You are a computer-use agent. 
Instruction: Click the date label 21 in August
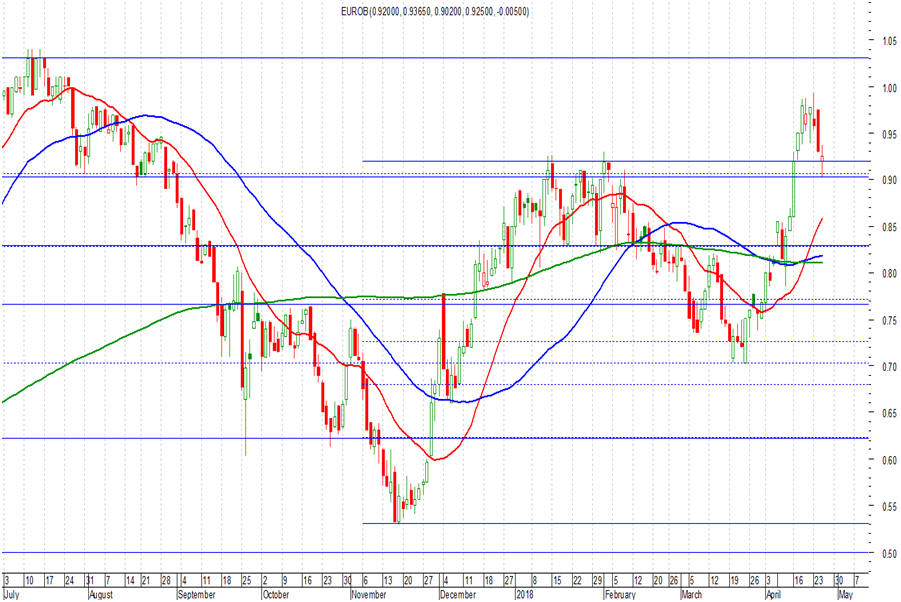(x=146, y=581)
